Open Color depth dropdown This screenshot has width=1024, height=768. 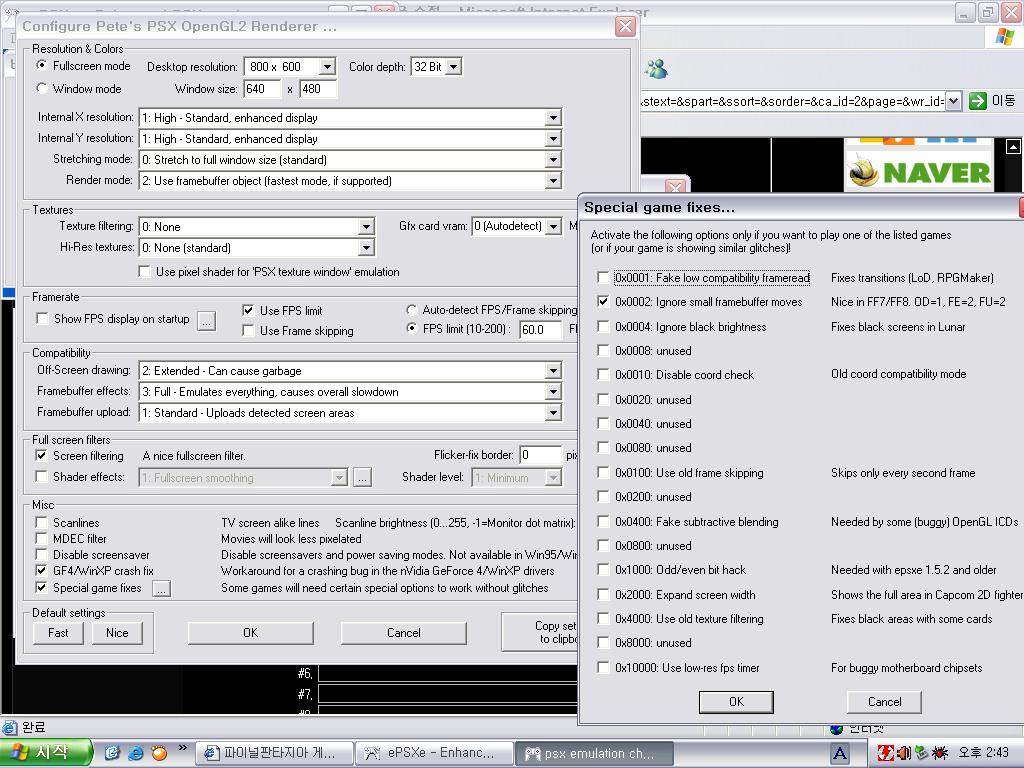pos(454,67)
